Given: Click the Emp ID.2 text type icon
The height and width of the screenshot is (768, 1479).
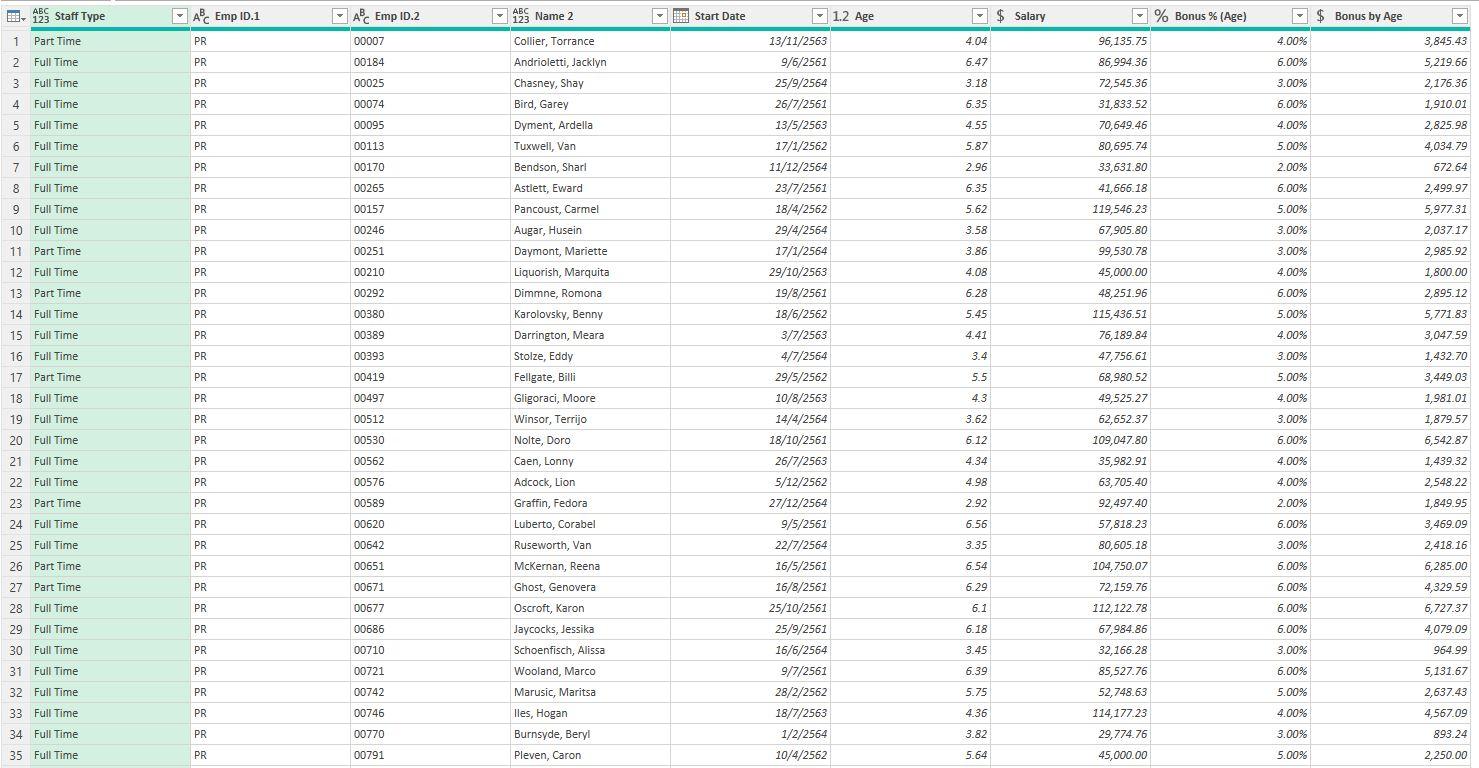Looking at the screenshot, I should [361, 16].
